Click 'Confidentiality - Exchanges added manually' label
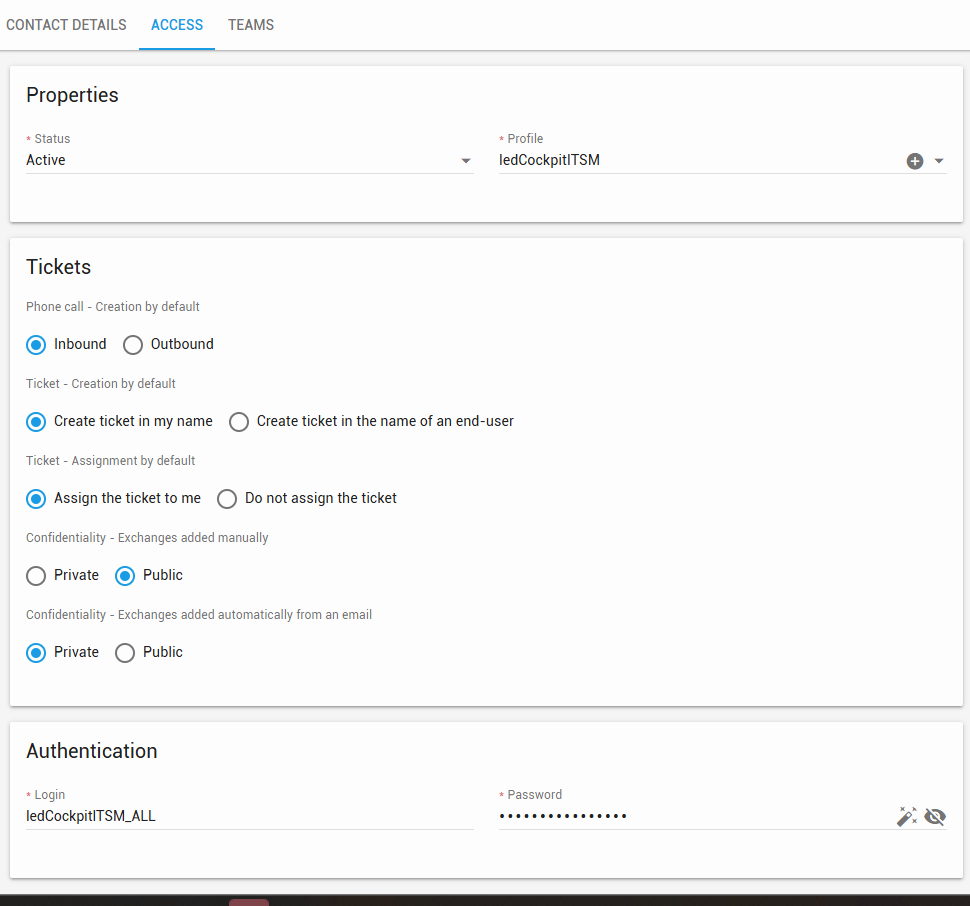 point(147,537)
